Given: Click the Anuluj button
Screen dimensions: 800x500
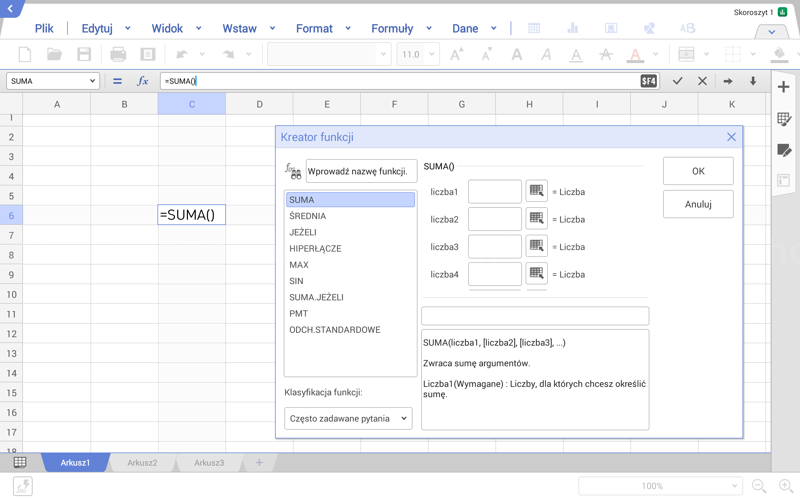Looking at the screenshot, I should pos(697,204).
